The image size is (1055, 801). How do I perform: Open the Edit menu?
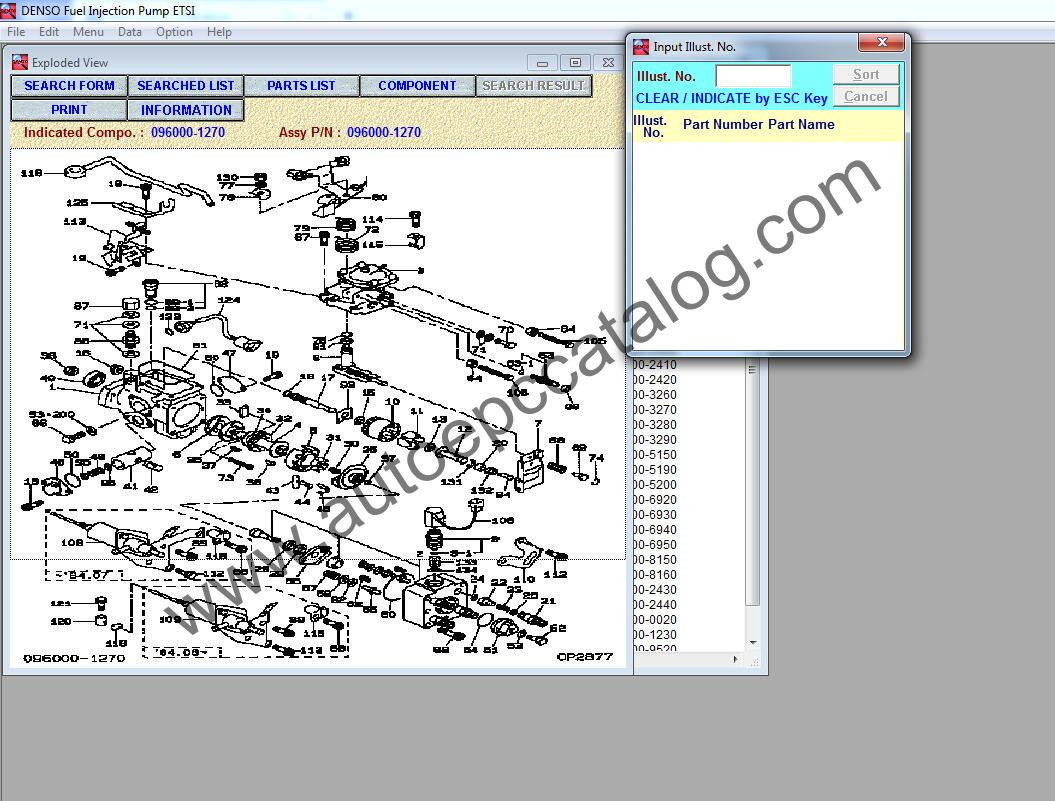coord(48,31)
